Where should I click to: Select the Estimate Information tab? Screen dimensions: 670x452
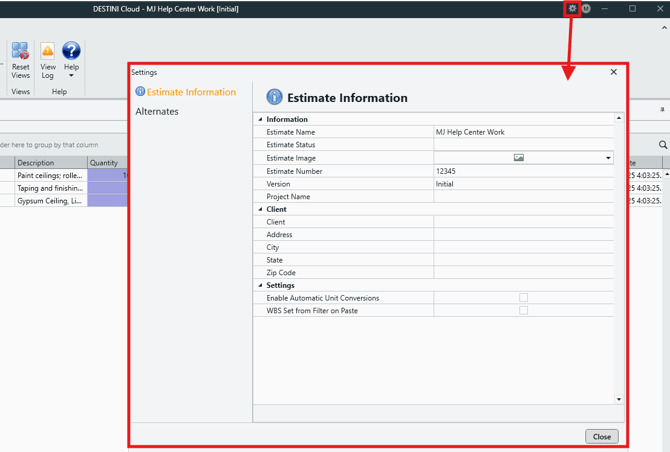pyautogui.click(x=190, y=92)
